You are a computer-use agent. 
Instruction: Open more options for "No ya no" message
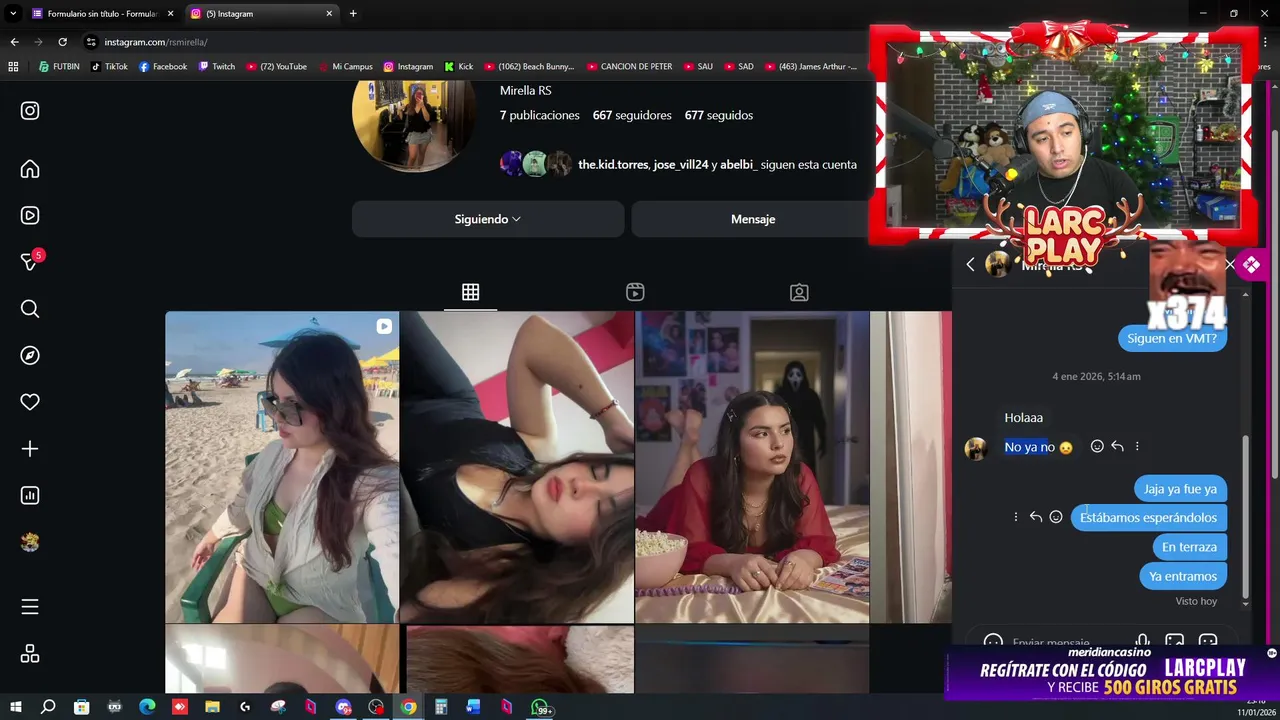click(x=1137, y=447)
